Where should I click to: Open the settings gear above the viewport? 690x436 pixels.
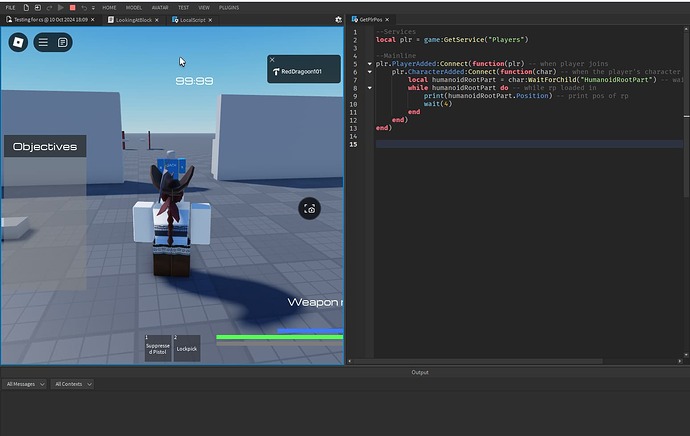click(339, 19)
